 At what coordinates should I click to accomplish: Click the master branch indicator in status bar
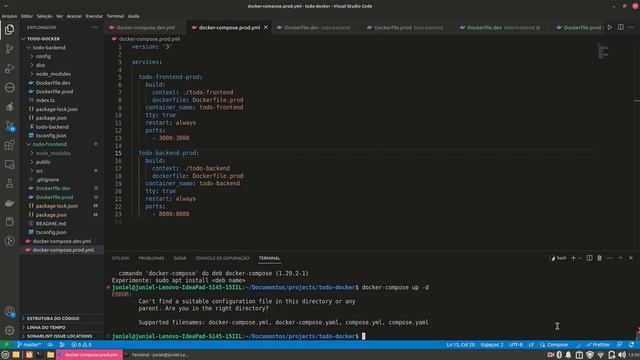click(x=29, y=344)
